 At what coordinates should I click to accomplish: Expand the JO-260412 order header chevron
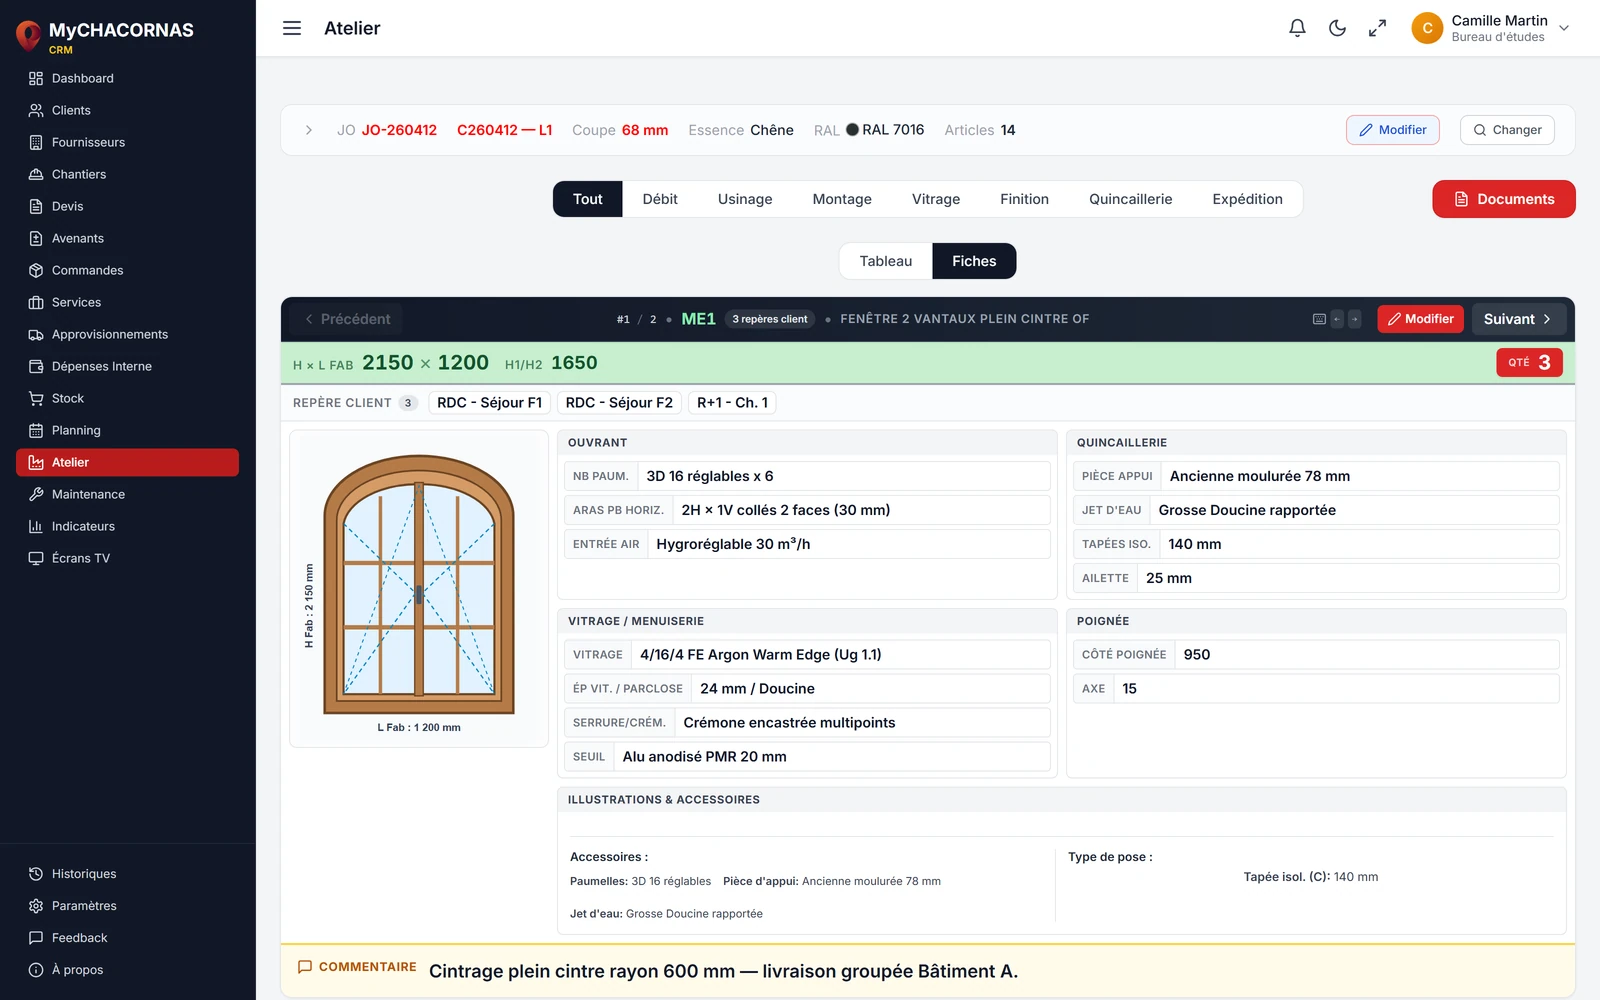(x=309, y=130)
